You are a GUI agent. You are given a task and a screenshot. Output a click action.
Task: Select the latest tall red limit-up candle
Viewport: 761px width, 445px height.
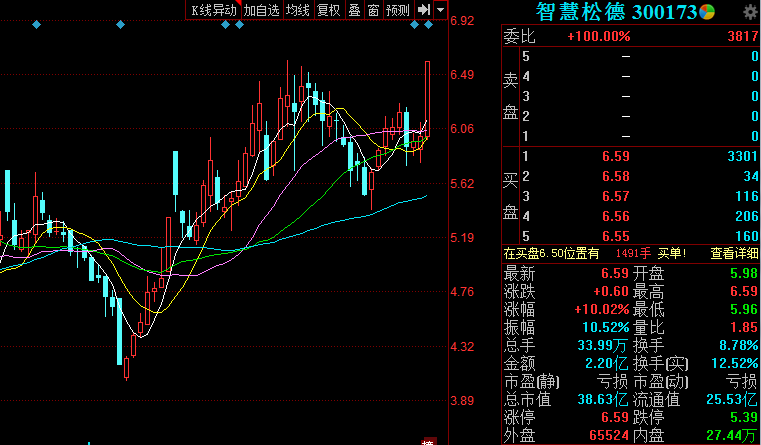[428, 99]
